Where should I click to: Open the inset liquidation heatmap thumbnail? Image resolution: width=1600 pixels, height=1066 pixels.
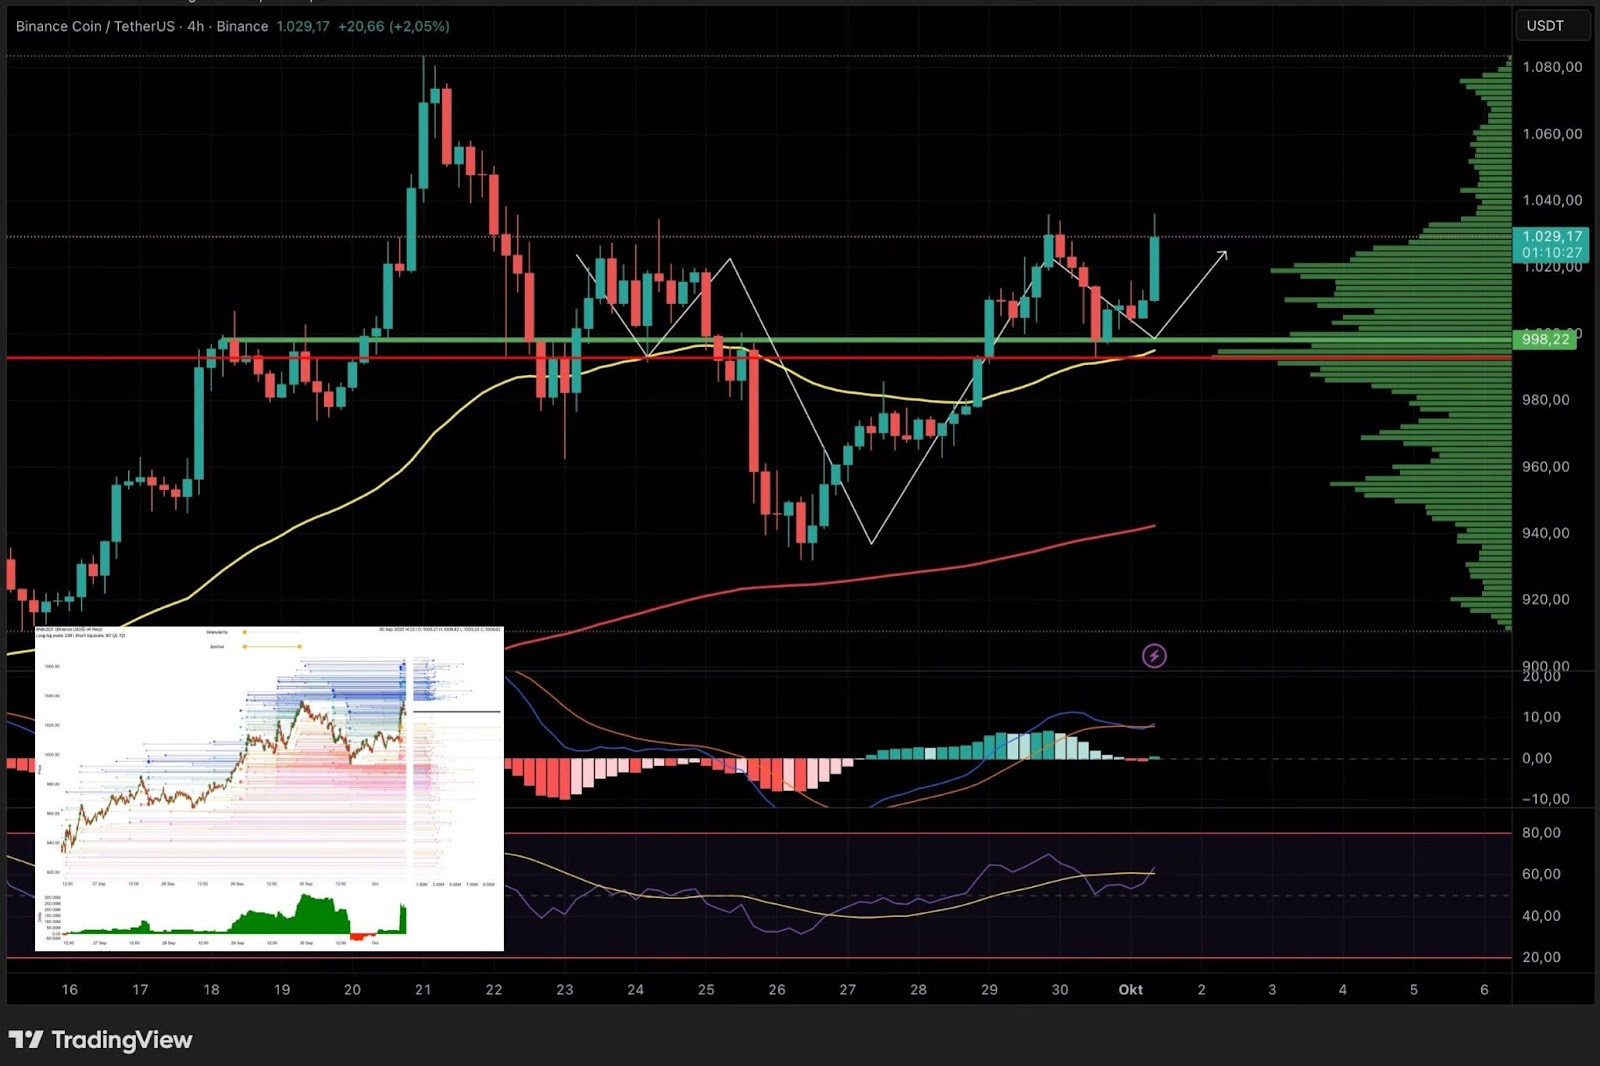tap(269, 788)
